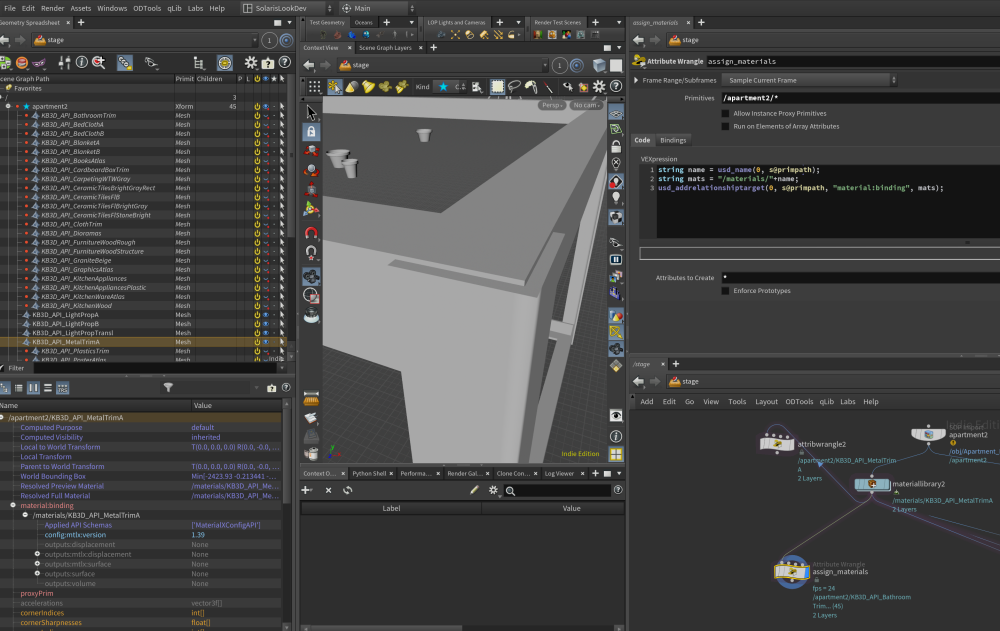This screenshot has width=1000, height=631.
Task: Open Sample Current Frame dropdown
Action: point(809,80)
